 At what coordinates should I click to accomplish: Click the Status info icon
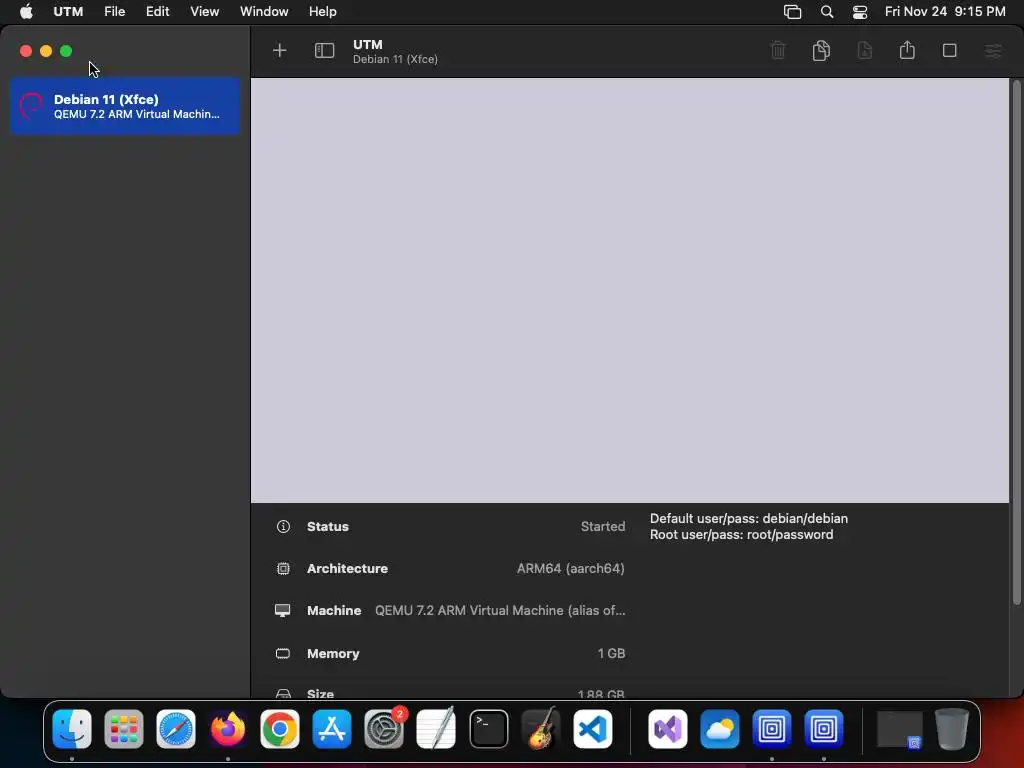(x=283, y=526)
